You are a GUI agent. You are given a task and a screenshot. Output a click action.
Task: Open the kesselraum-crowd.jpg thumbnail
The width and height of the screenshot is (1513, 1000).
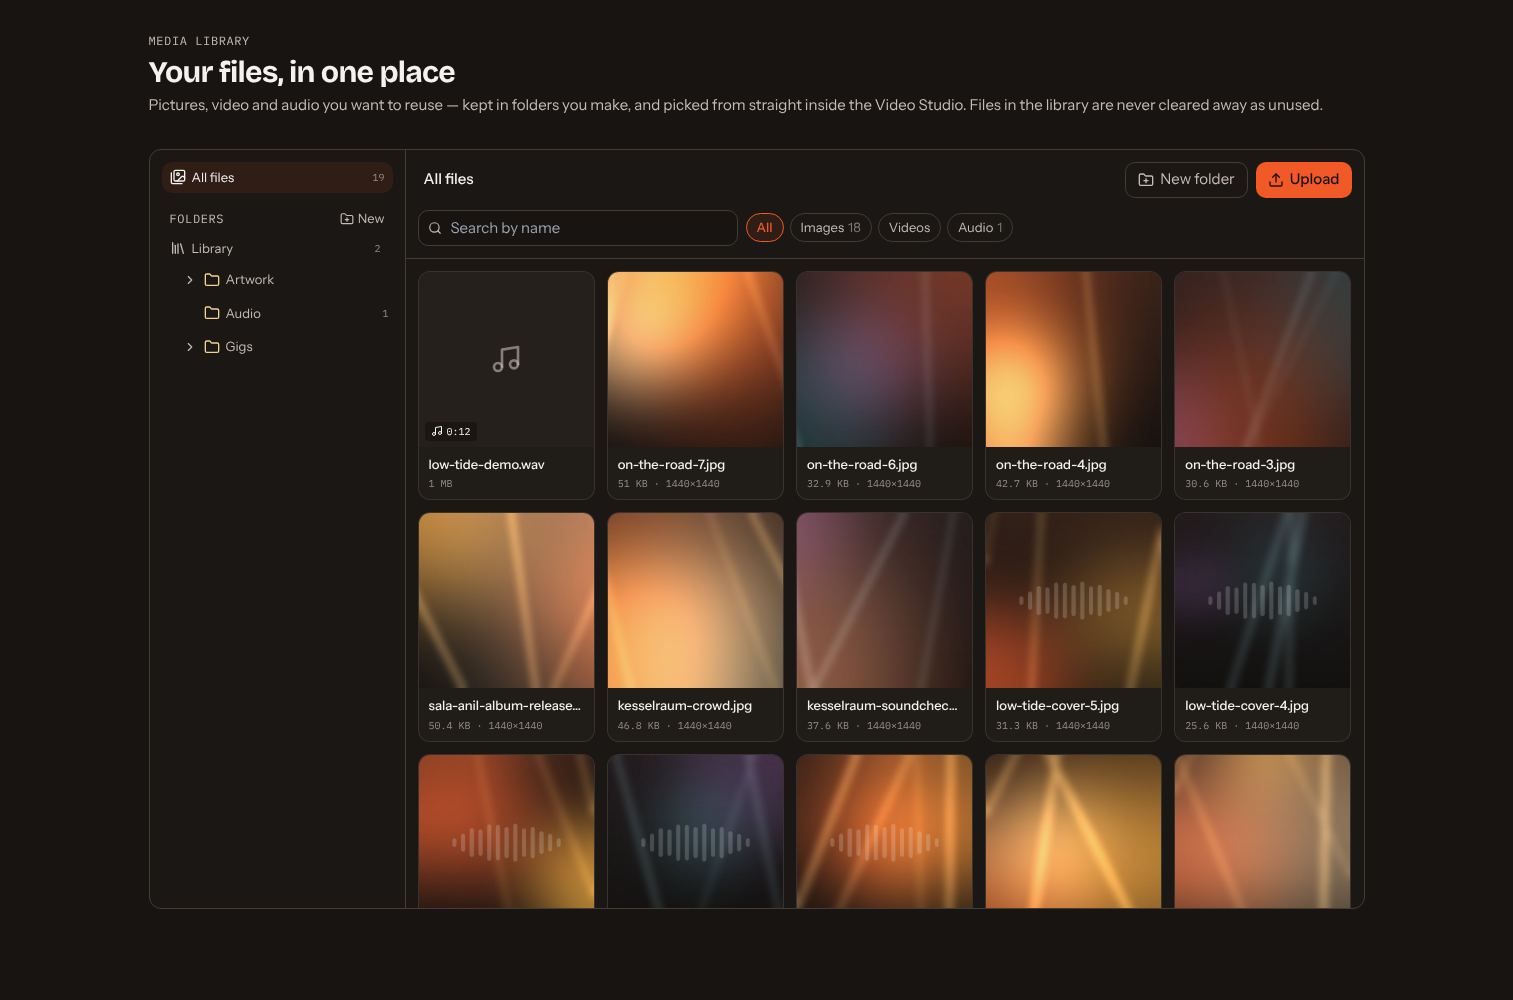tap(695, 601)
